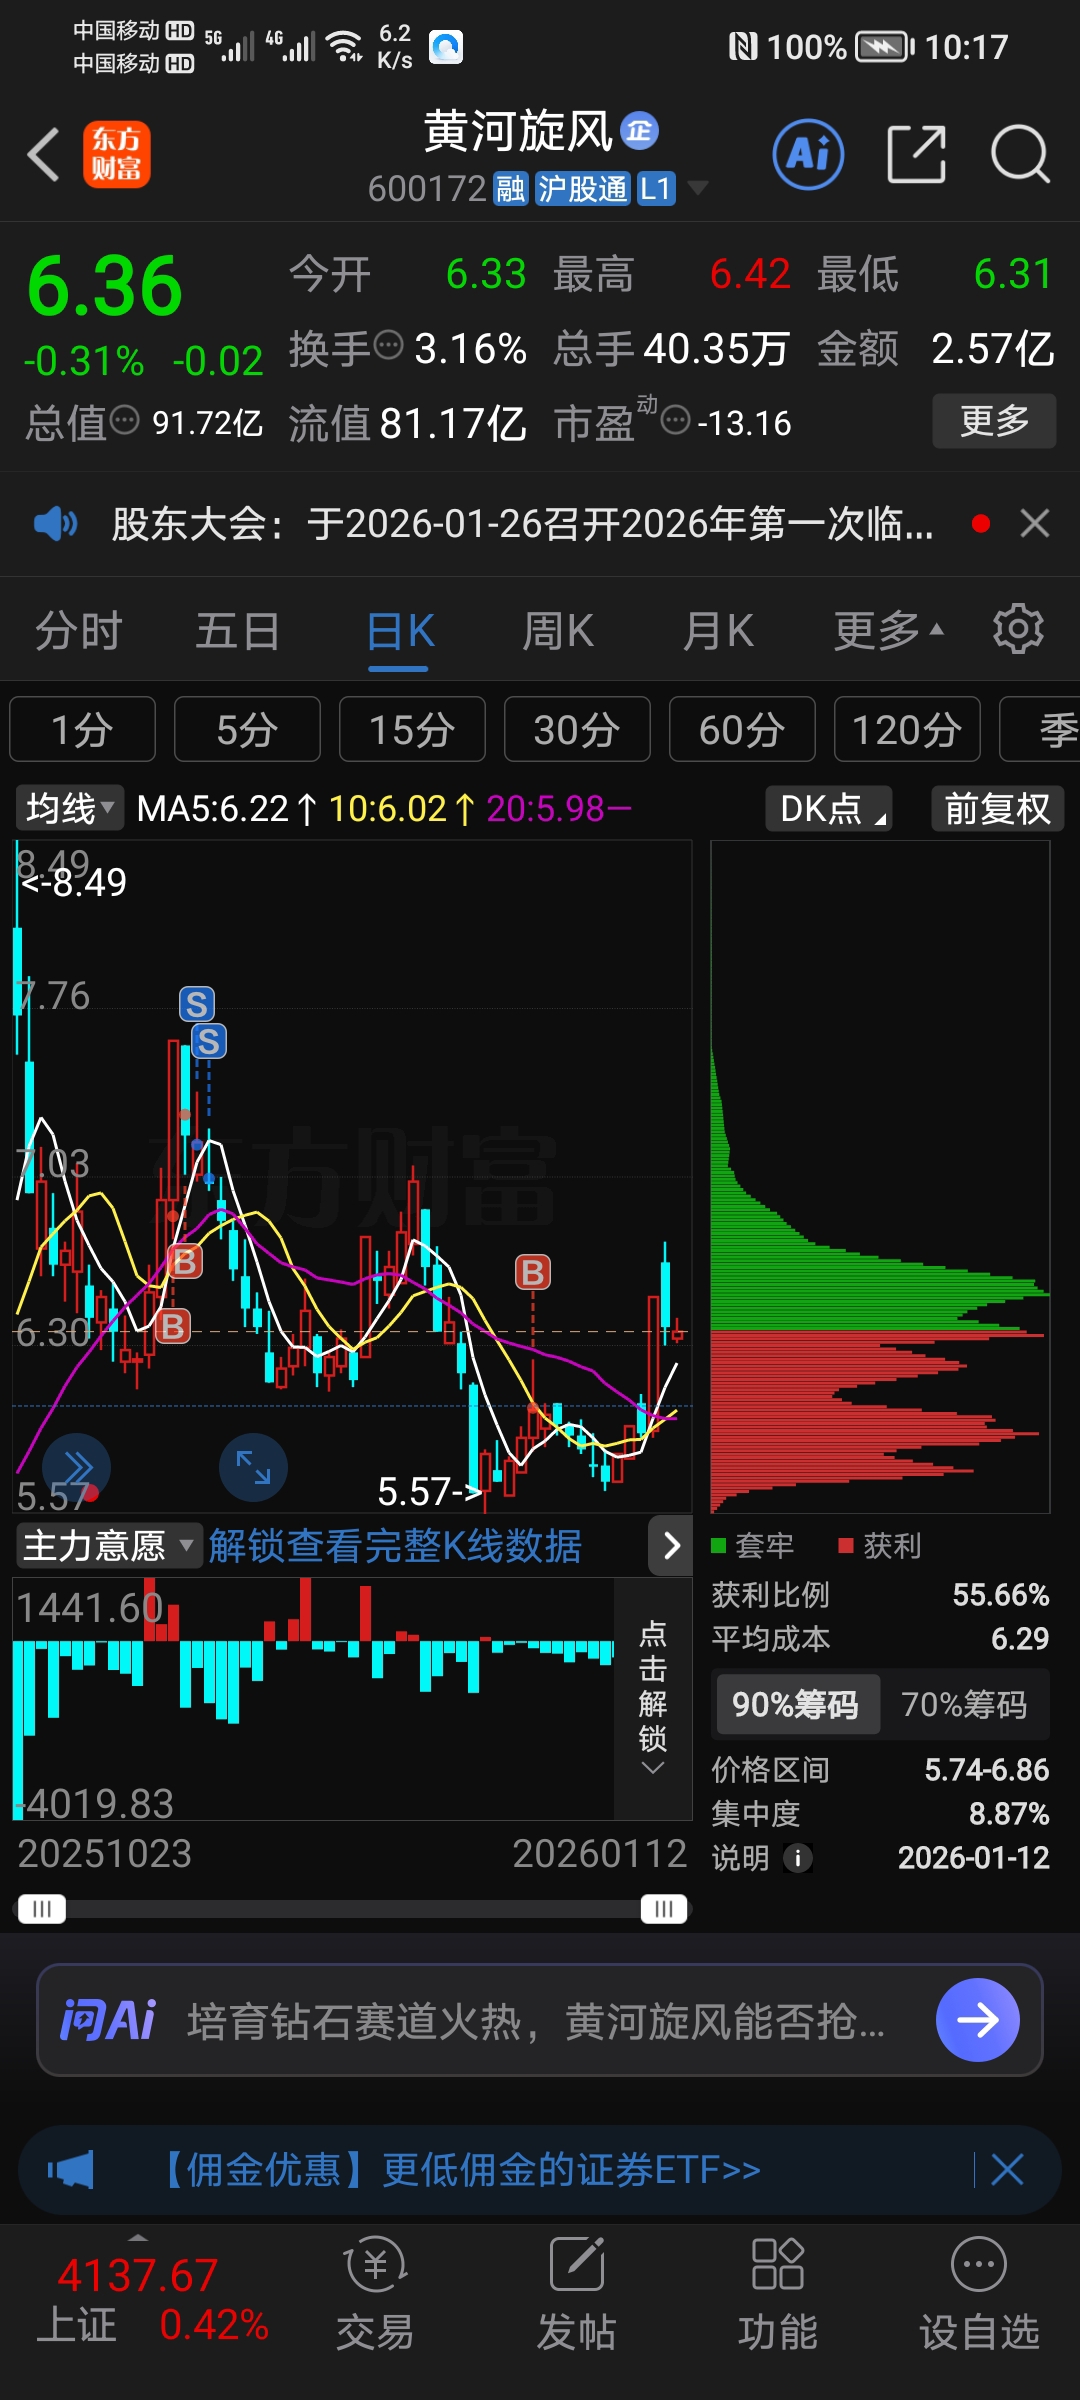Tap 点击解锁 to unlock indicator

pos(653,1685)
